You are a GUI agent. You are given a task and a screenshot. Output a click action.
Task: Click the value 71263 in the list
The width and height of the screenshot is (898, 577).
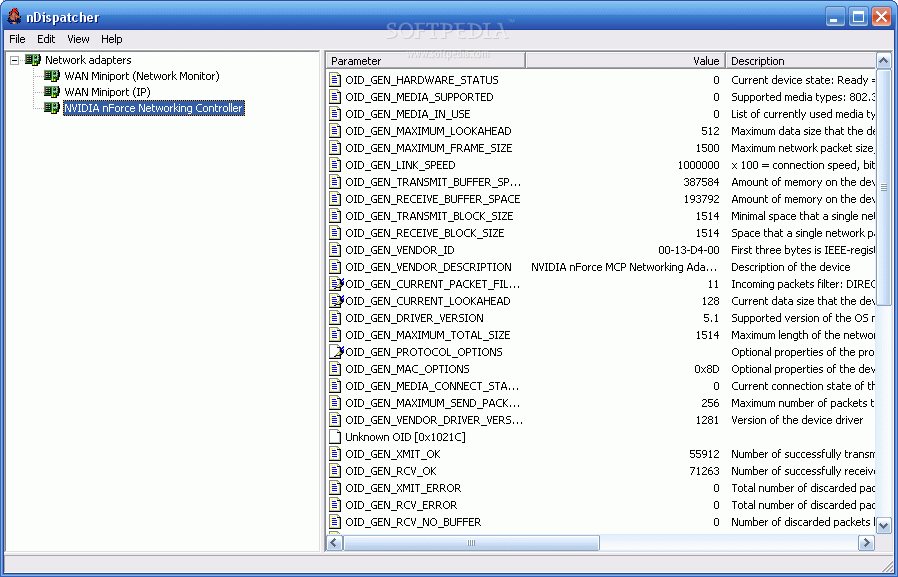tap(704, 471)
